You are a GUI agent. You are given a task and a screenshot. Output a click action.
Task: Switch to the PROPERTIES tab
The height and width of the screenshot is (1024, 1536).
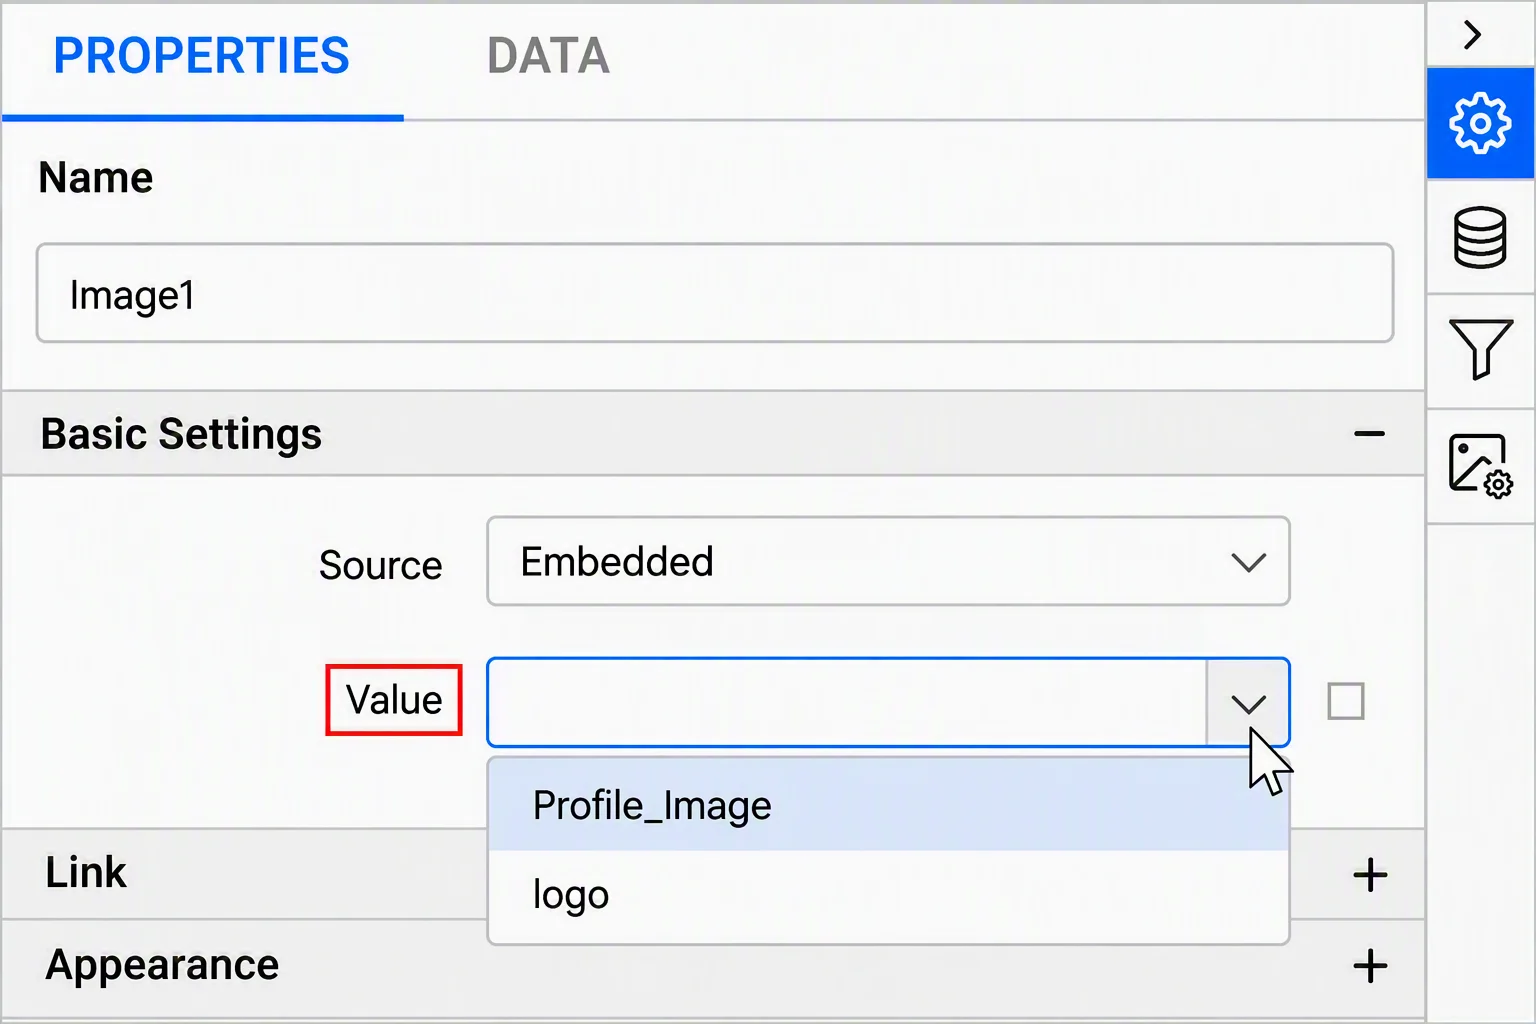tap(201, 56)
